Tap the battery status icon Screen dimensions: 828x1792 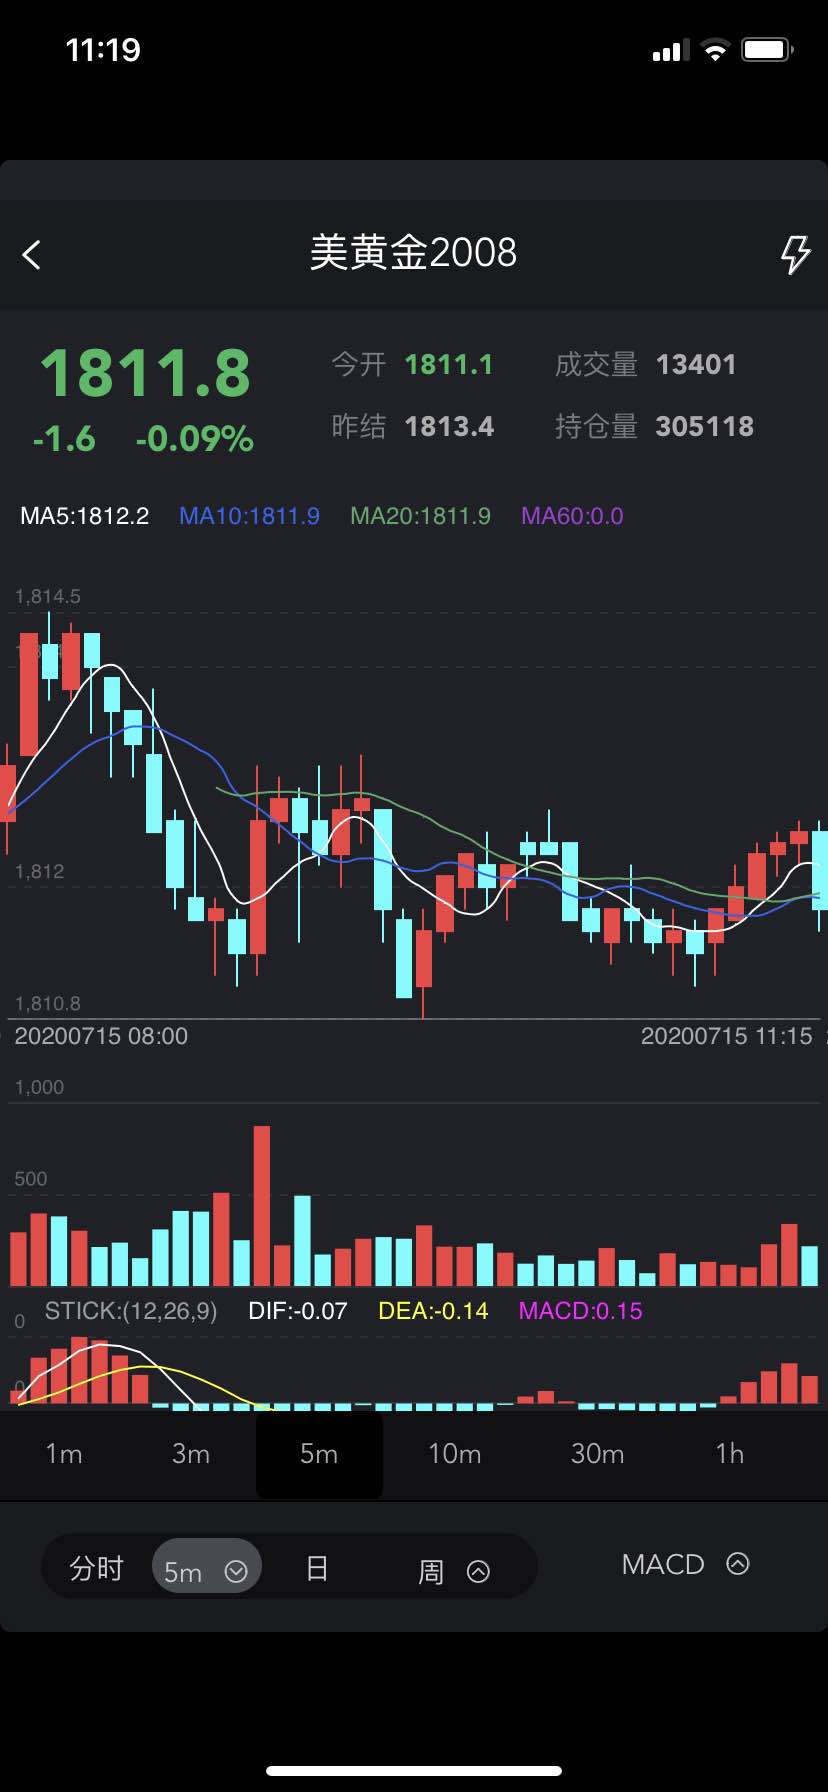[x=767, y=50]
